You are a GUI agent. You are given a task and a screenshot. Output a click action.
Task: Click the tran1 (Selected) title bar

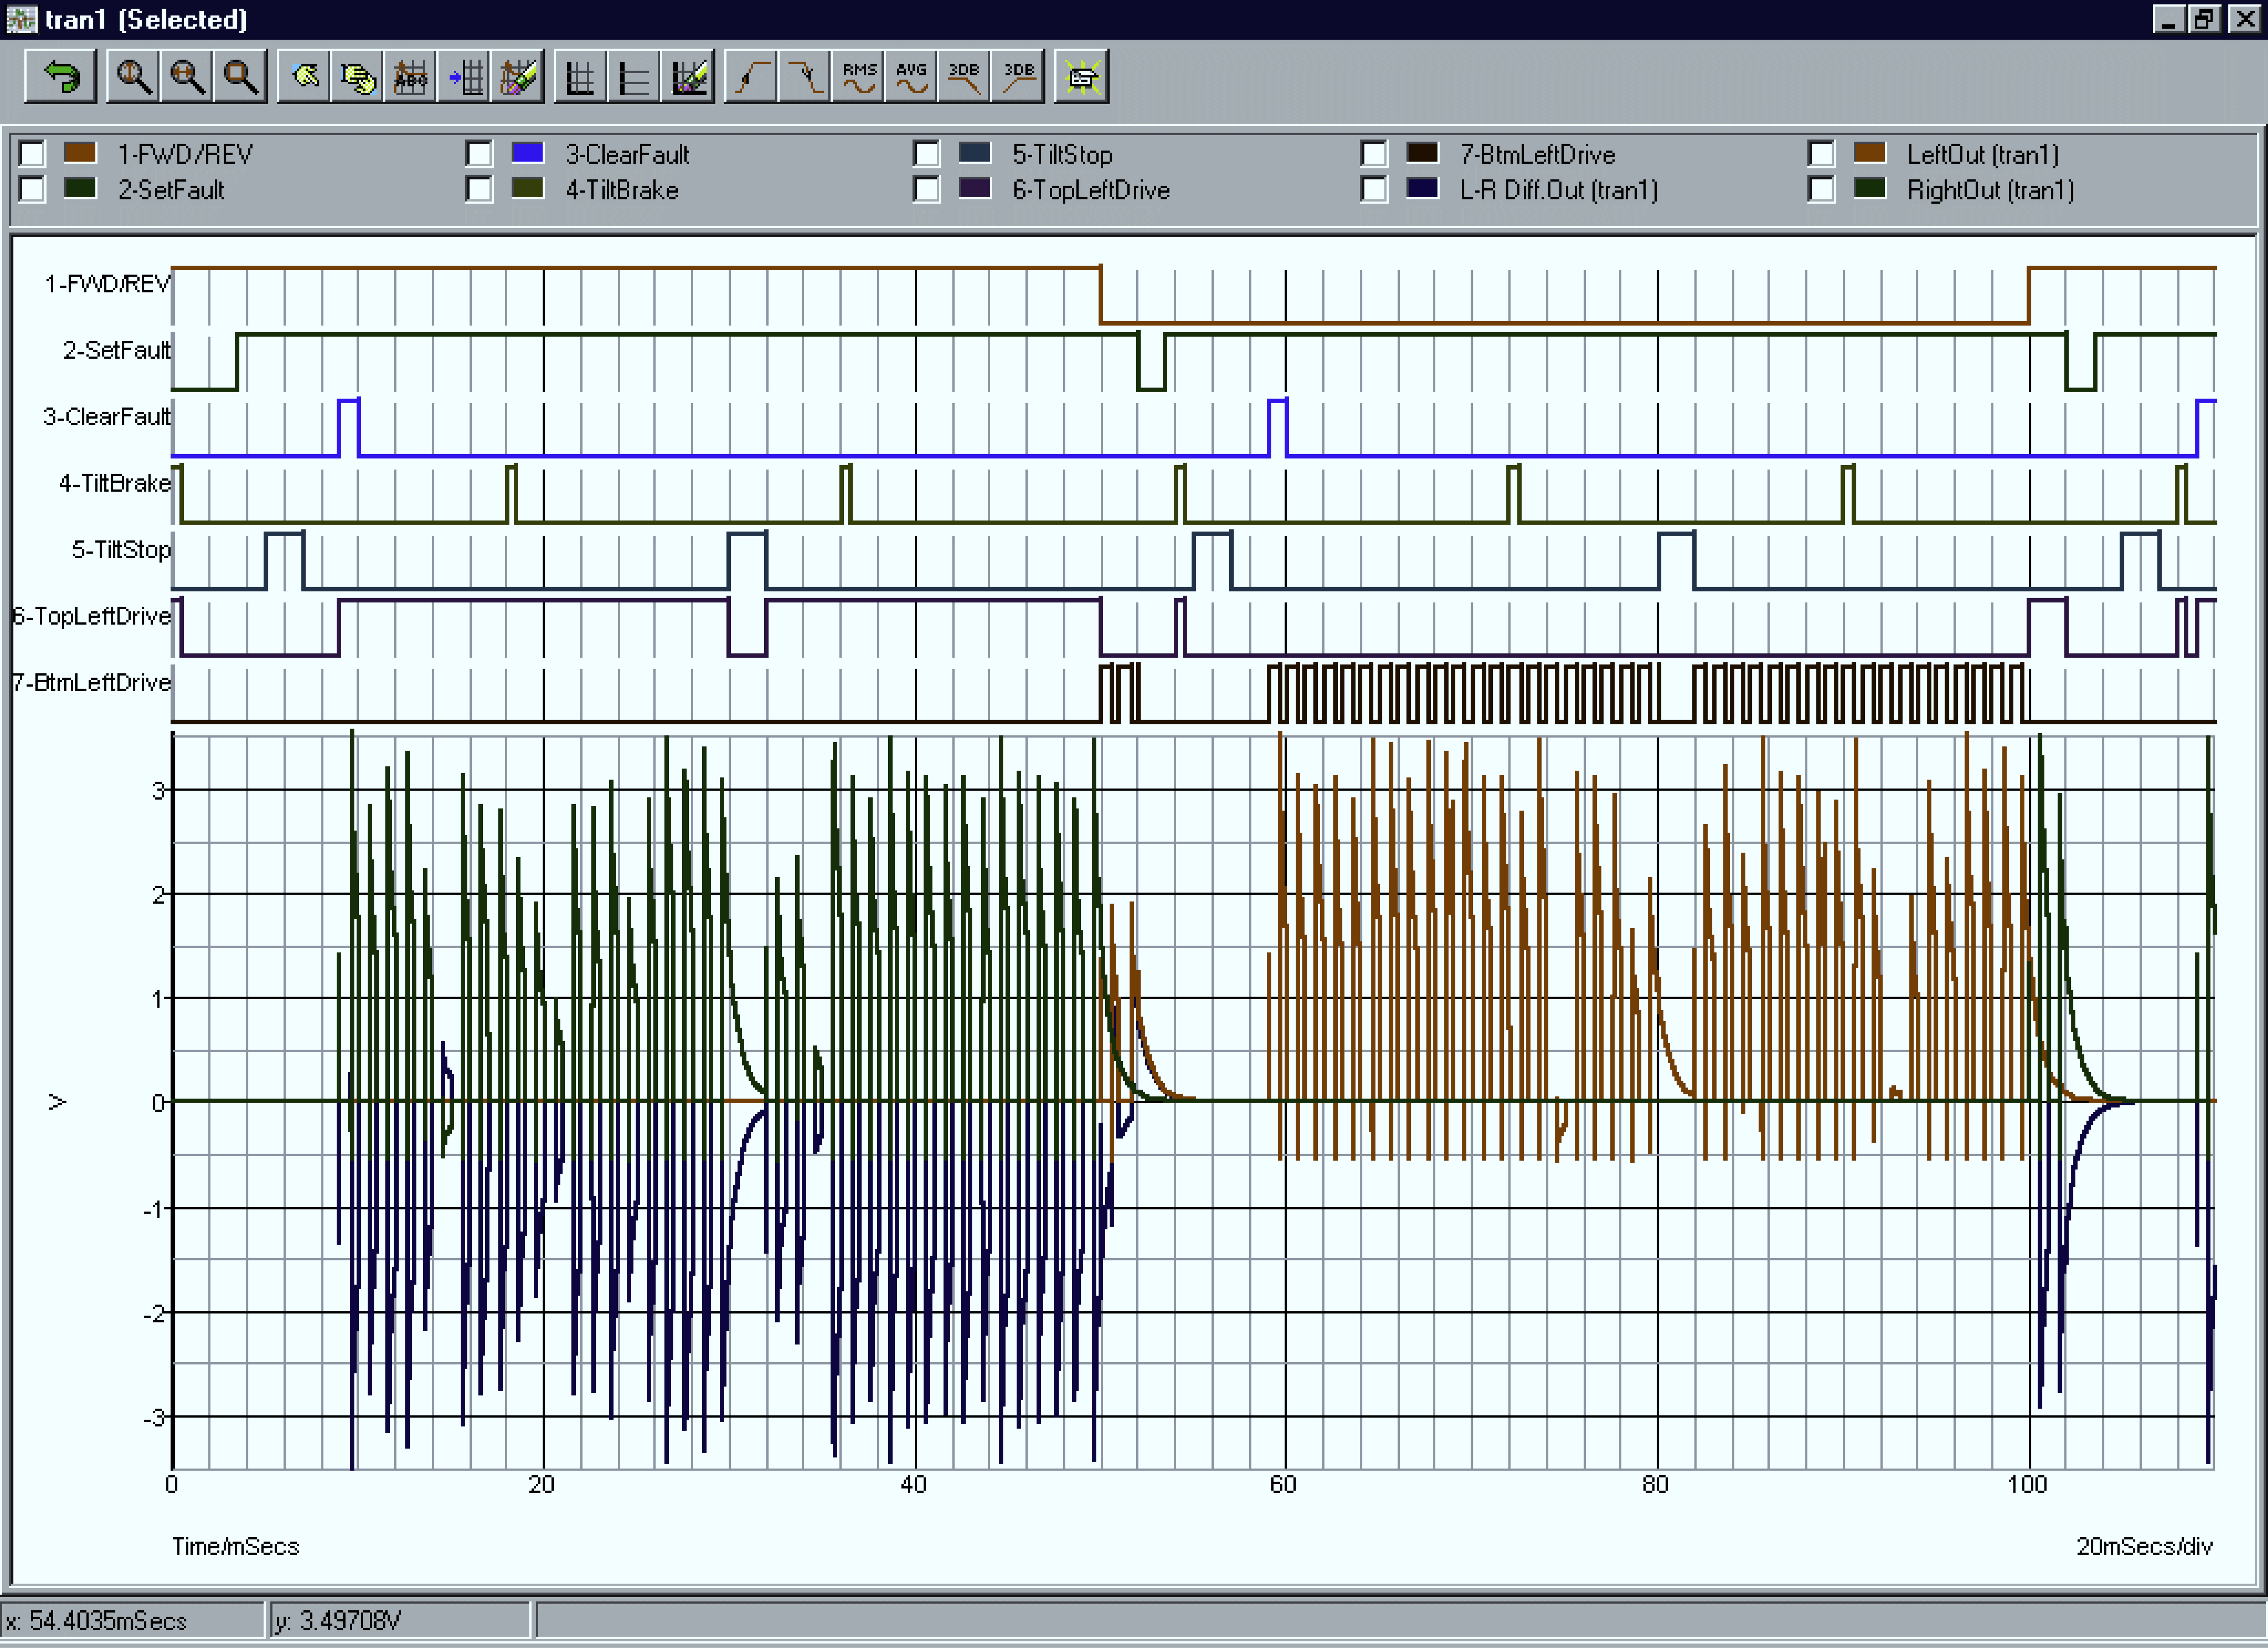1134,19
